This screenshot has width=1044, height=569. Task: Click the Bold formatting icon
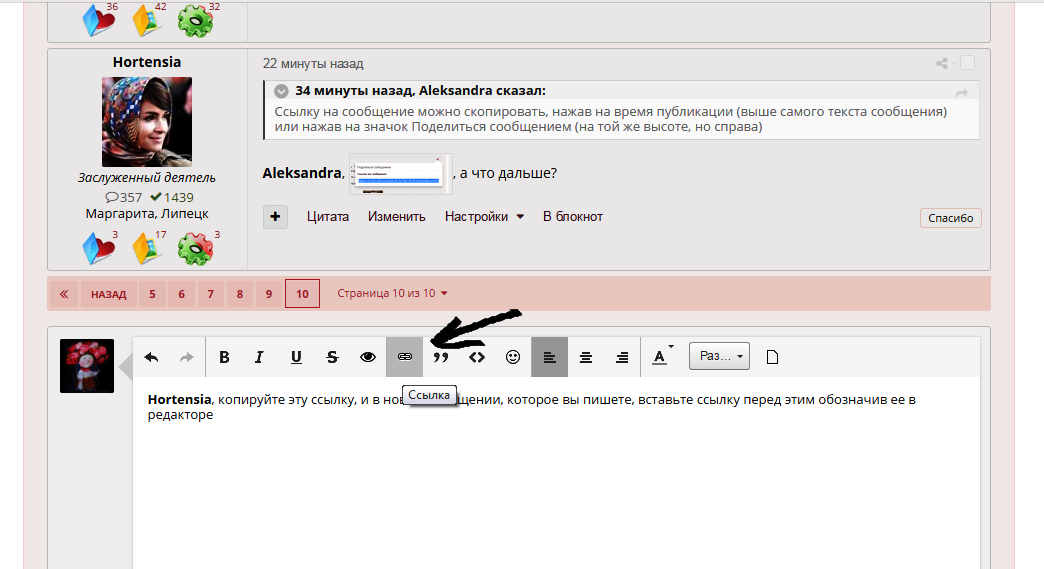(224, 357)
